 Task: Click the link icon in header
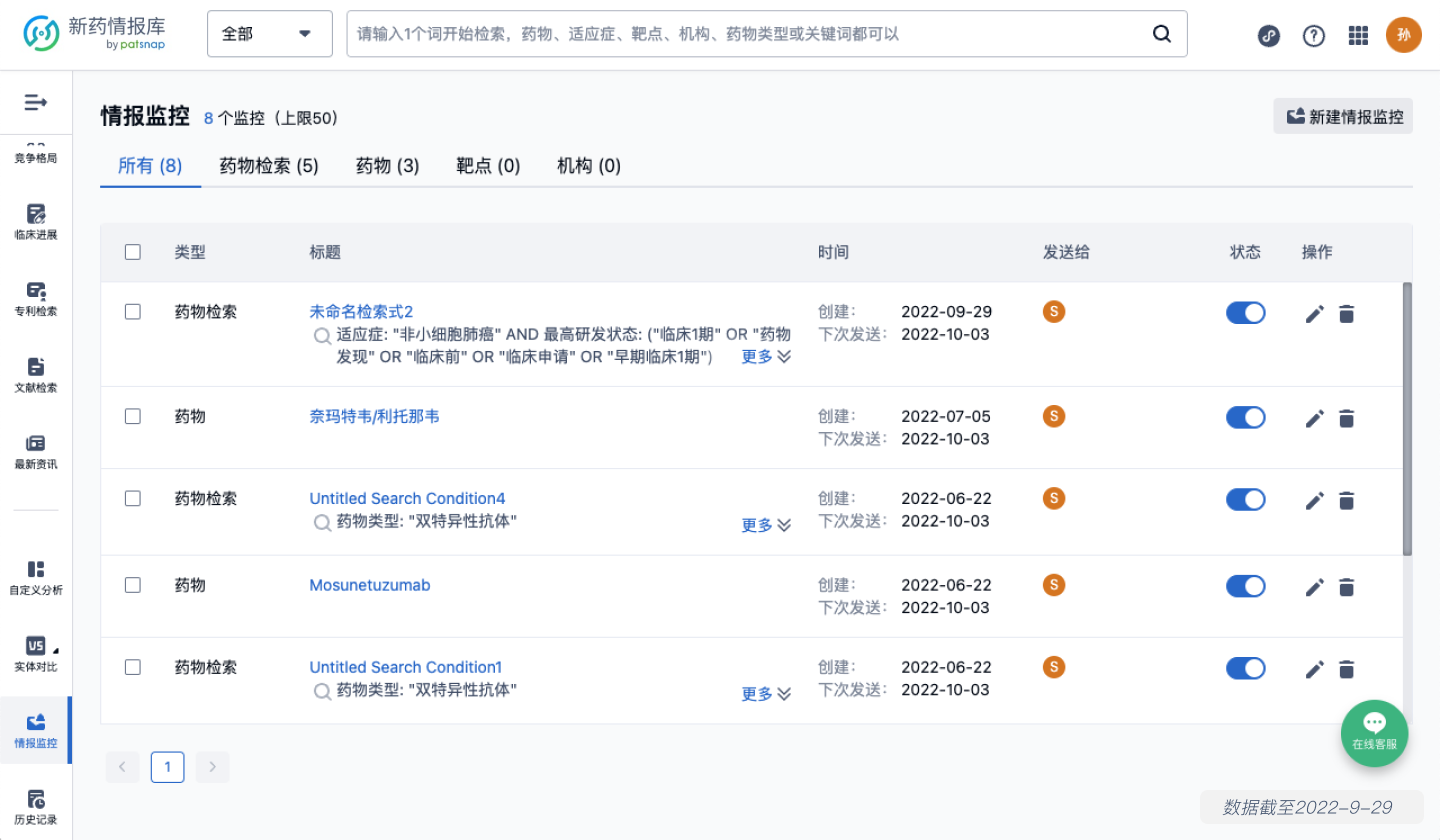[x=1269, y=36]
